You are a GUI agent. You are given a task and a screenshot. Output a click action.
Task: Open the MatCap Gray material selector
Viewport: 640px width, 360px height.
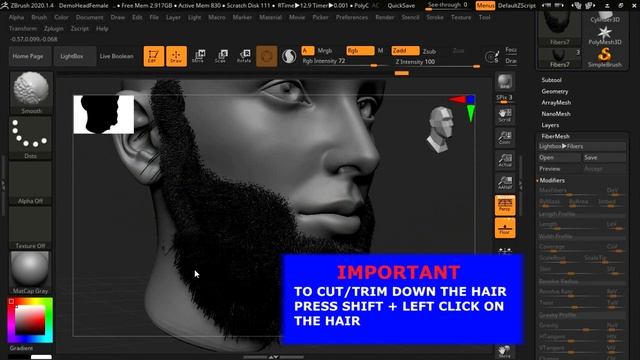click(x=31, y=273)
